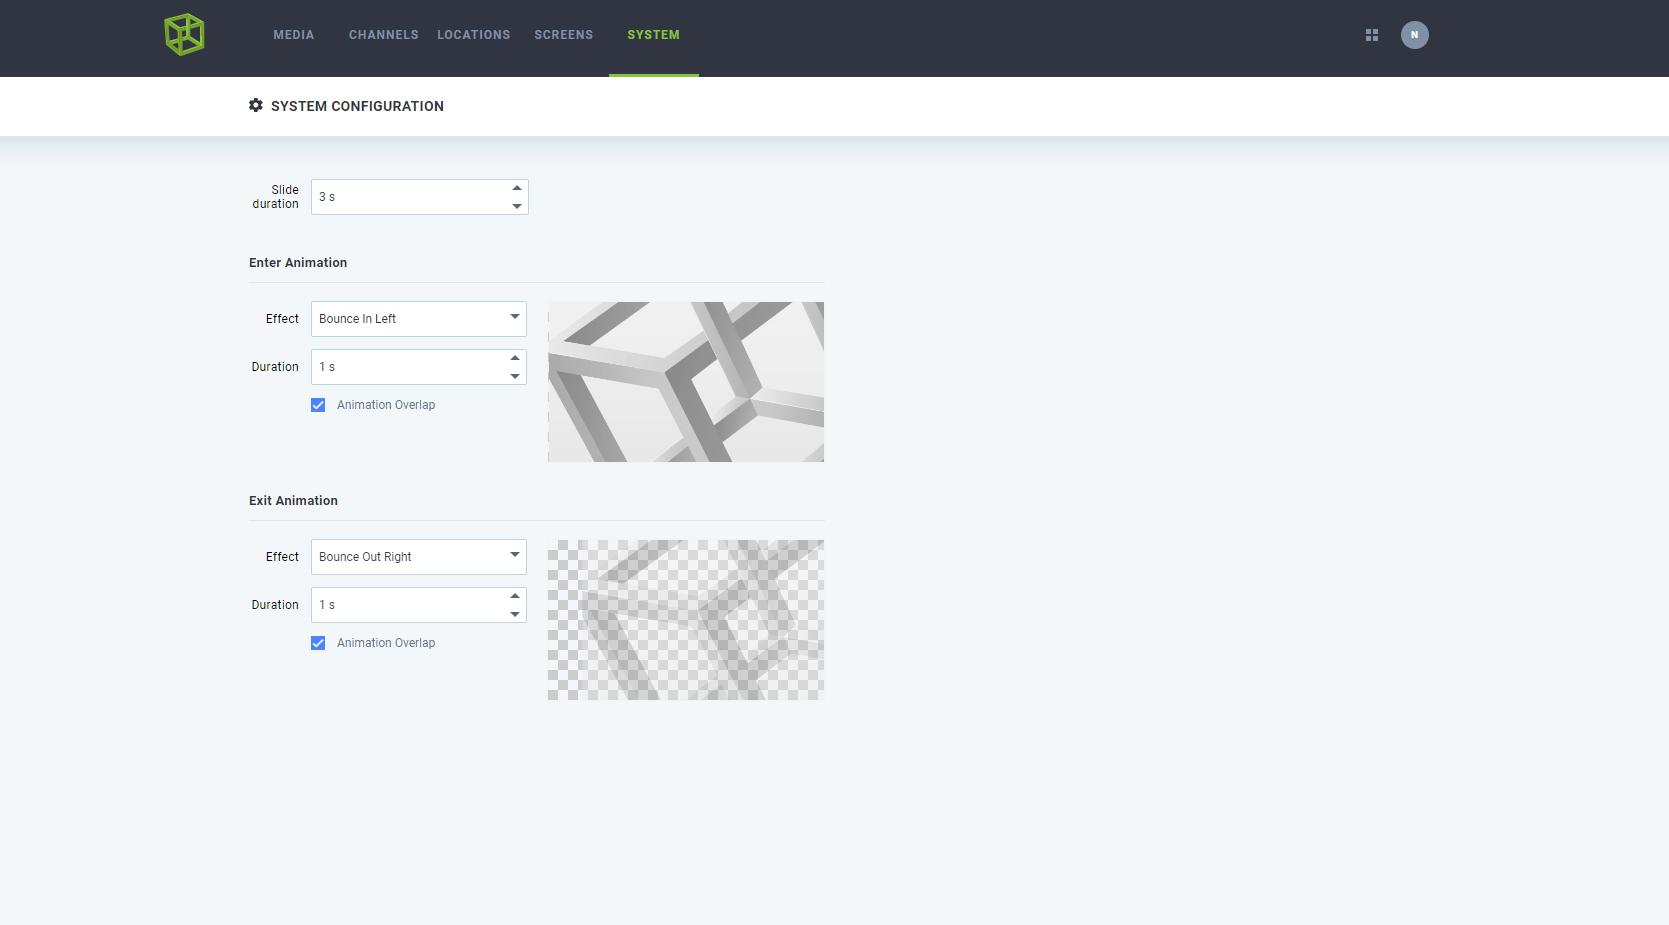Open the Locations tab
This screenshot has width=1669, height=925.
click(474, 35)
